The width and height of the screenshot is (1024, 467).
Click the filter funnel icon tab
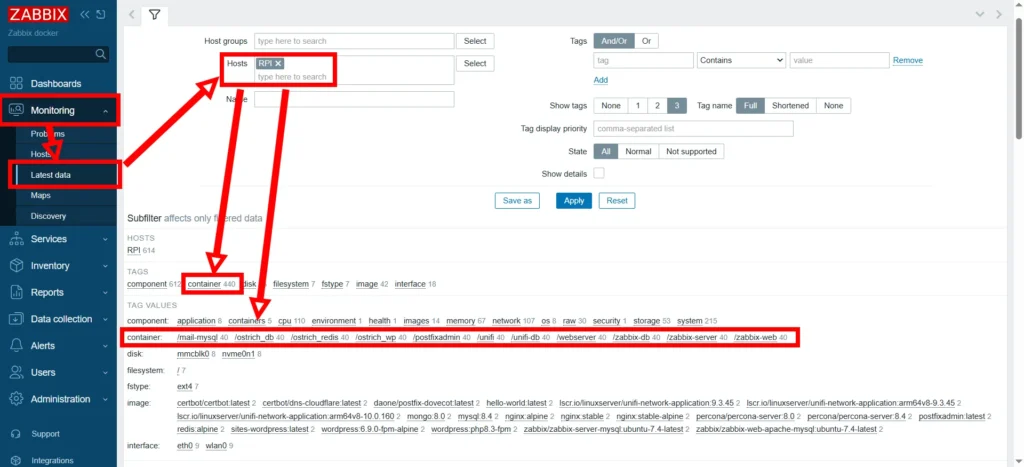pos(154,15)
